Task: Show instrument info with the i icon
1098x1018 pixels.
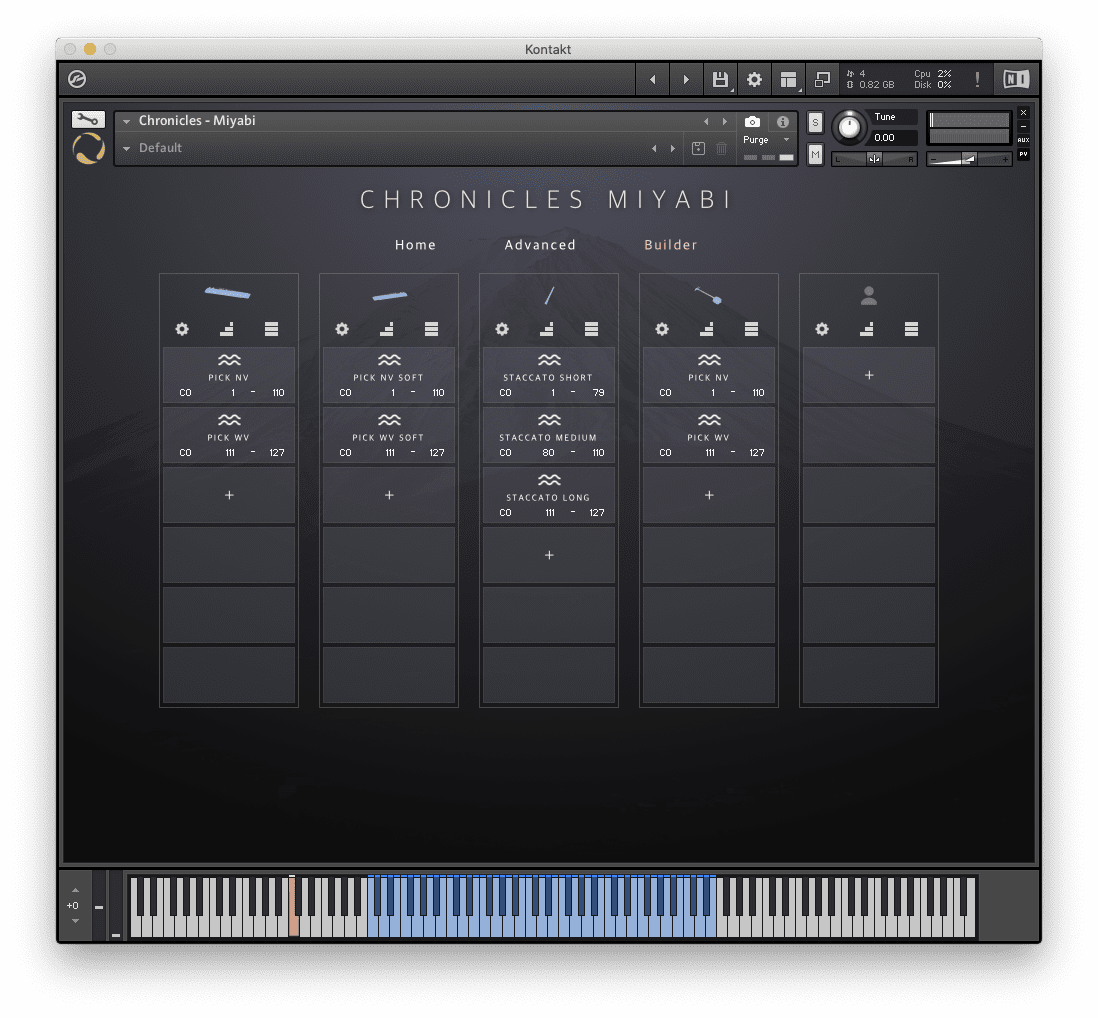Action: click(x=783, y=122)
